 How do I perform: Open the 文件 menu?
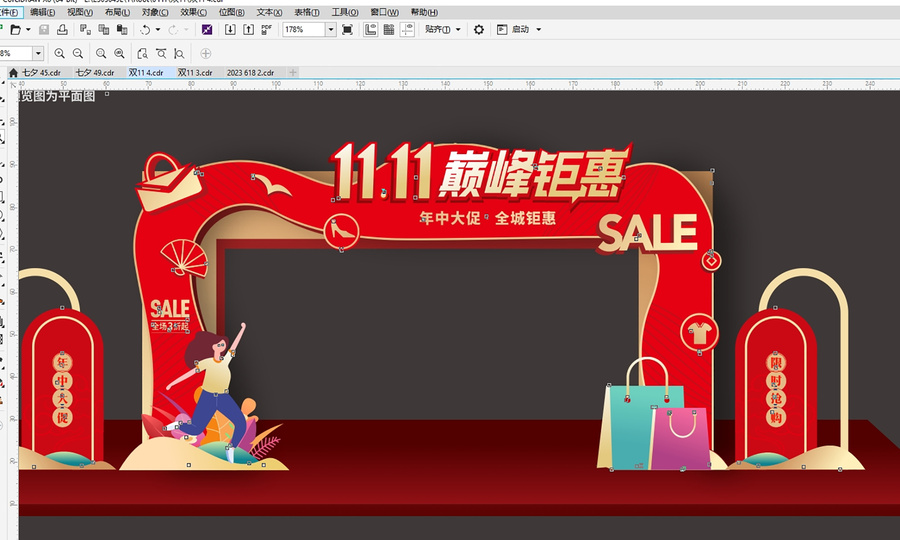click(10, 12)
